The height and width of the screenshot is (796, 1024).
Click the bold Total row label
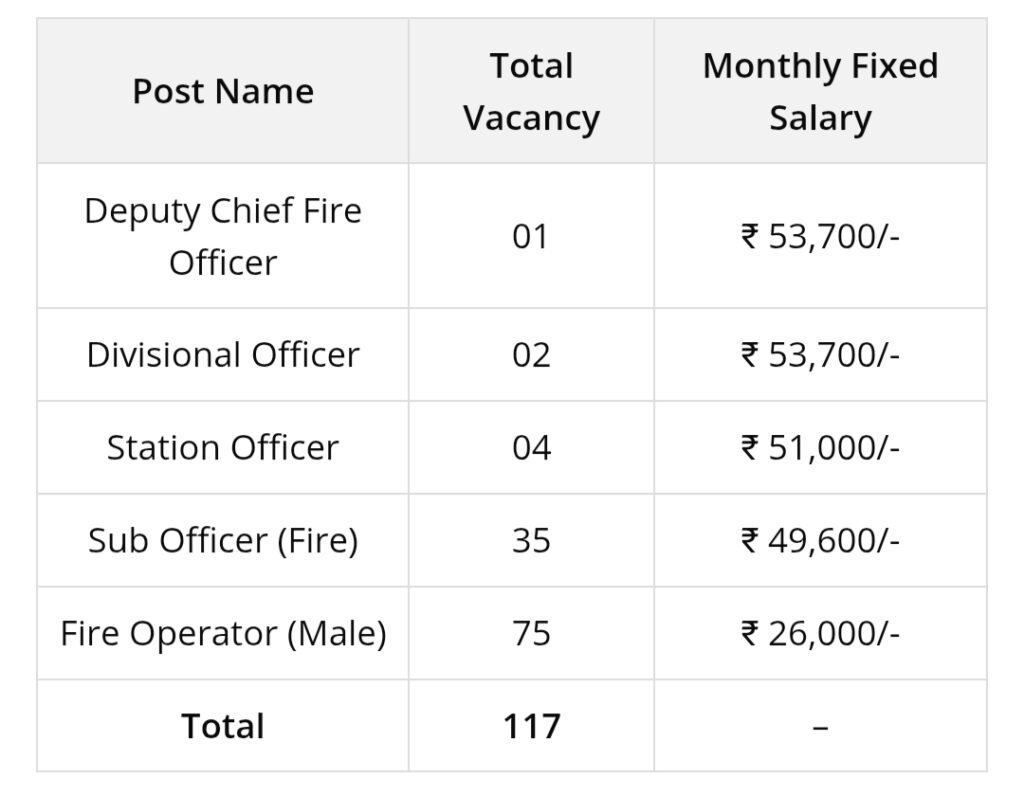coord(223,726)
